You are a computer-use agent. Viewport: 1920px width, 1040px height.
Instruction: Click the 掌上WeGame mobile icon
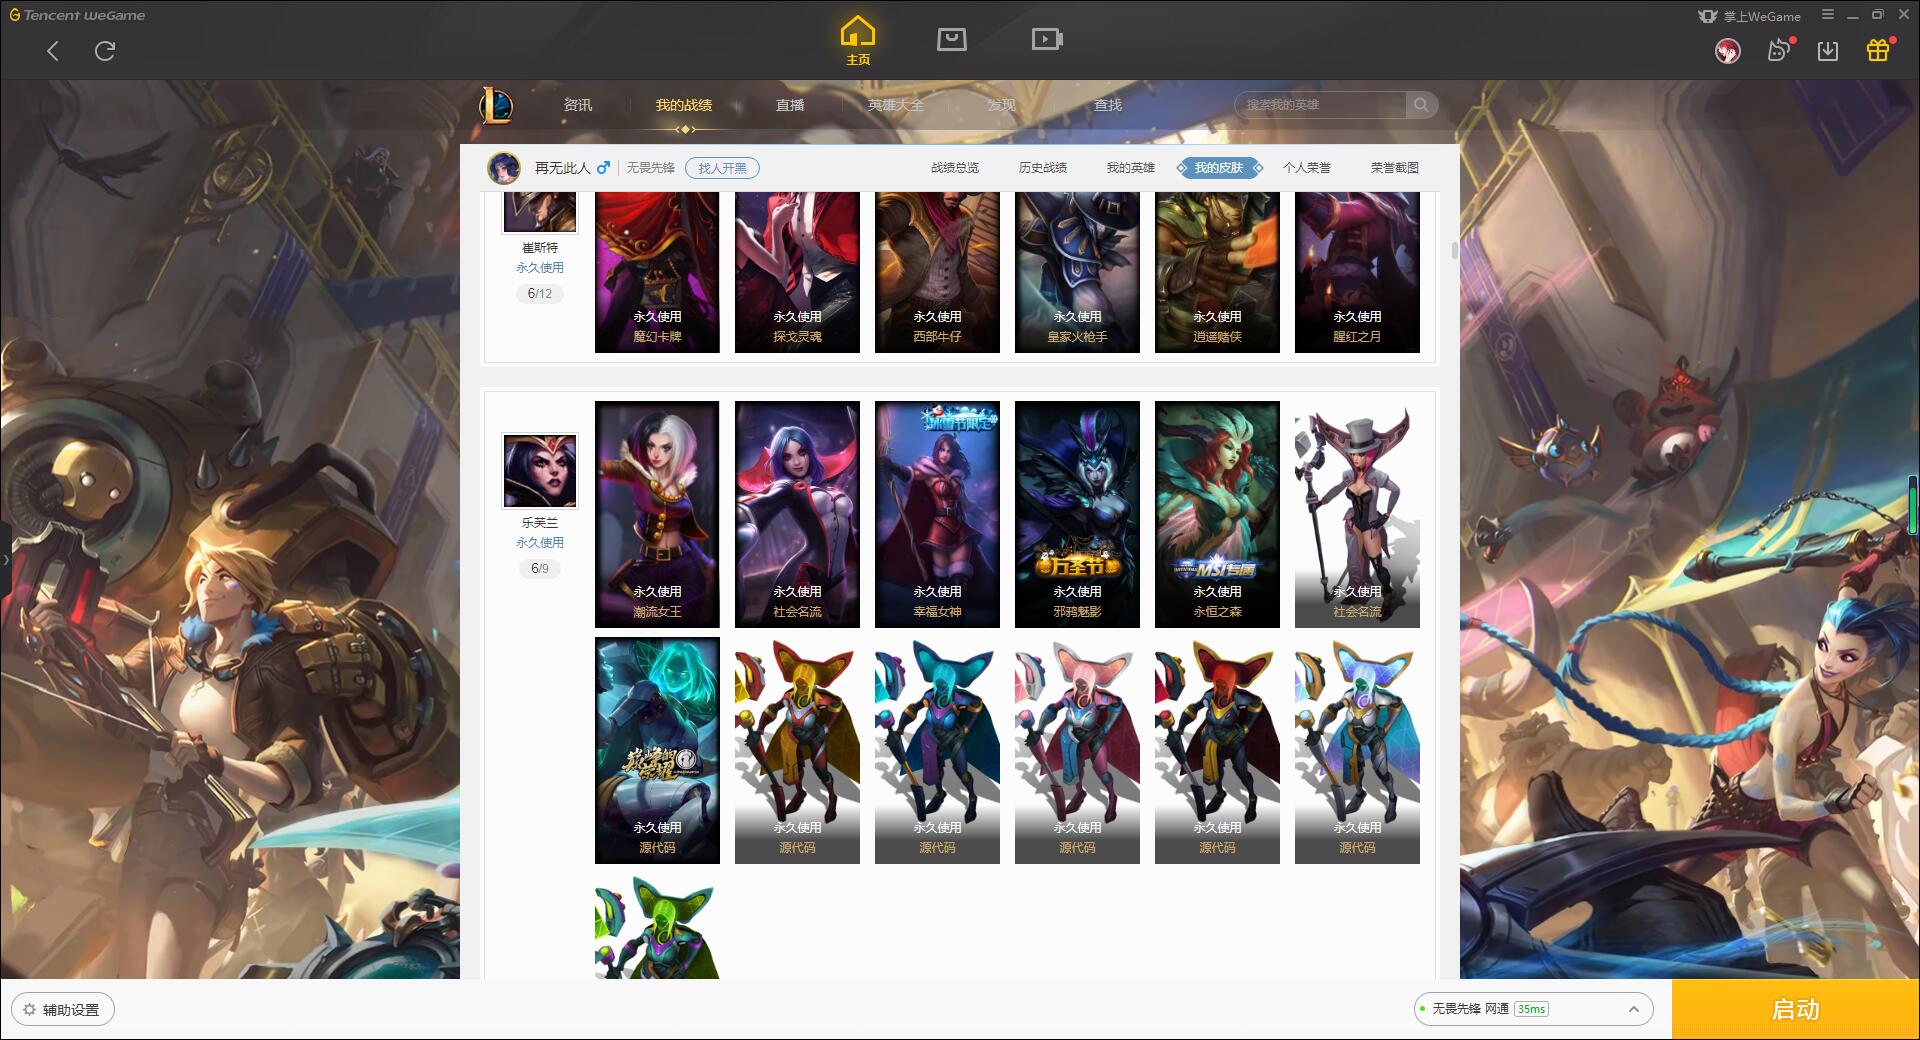1708,16
